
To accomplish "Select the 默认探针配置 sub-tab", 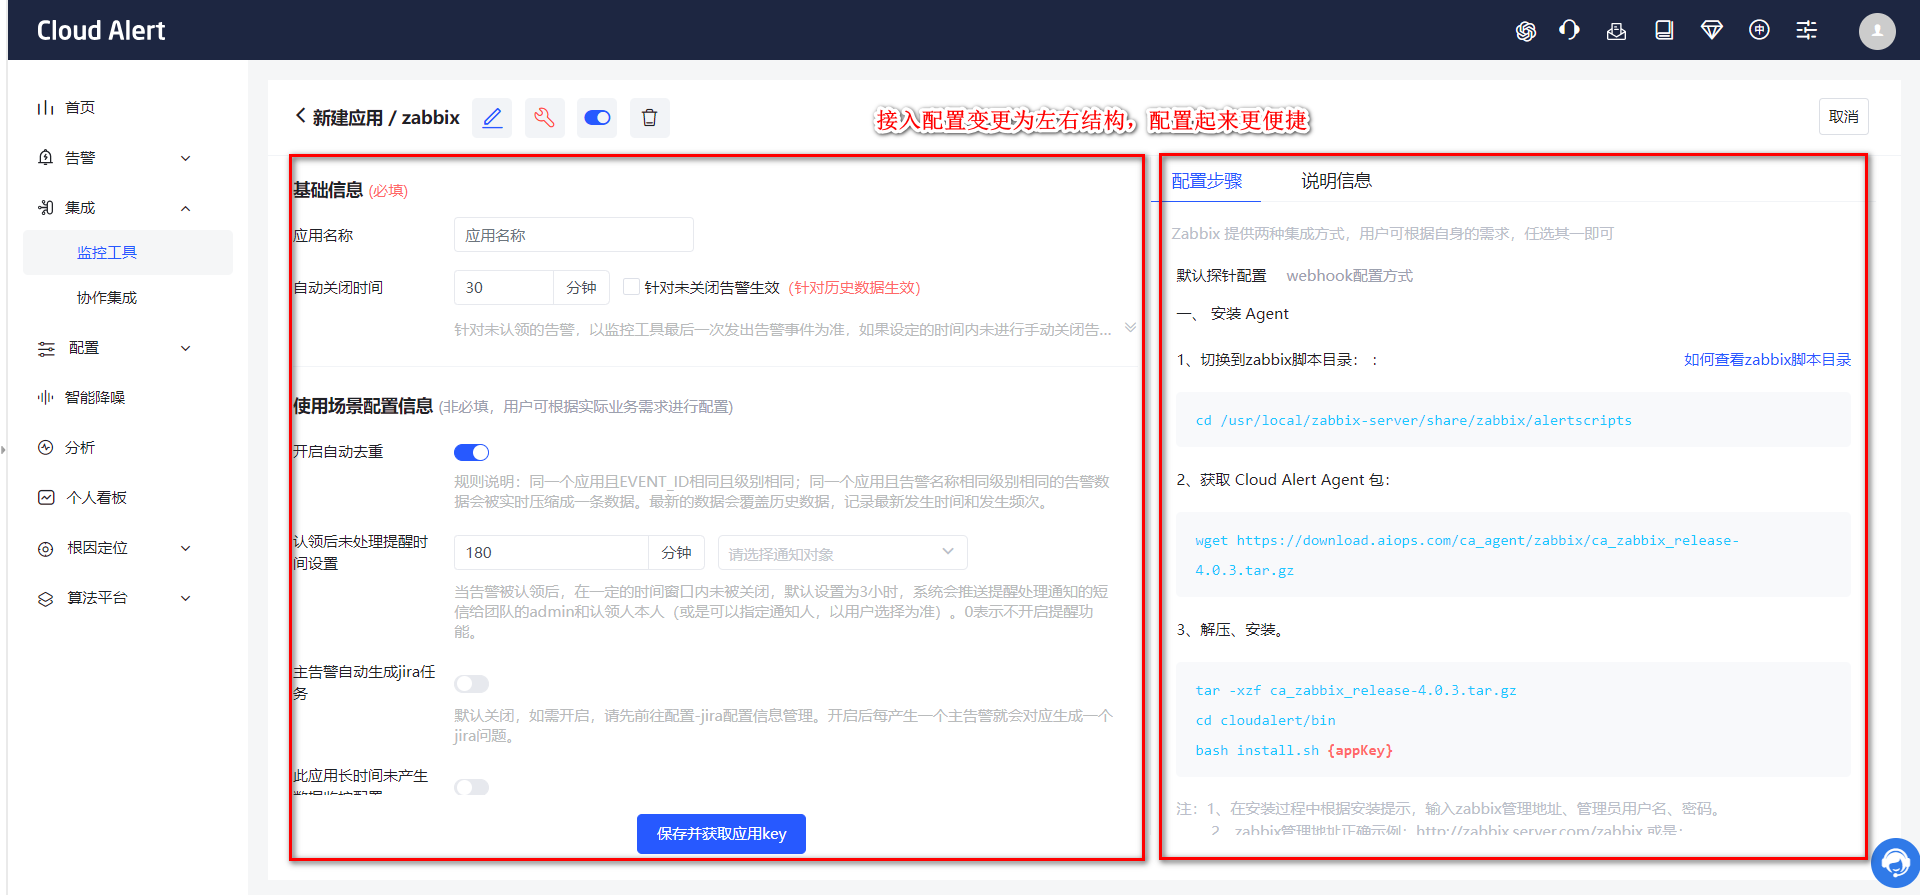I will tap(1221, 276).
